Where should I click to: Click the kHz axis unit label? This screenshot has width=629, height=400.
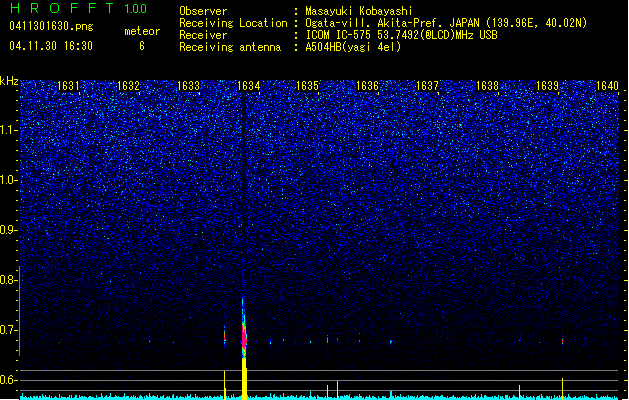click(x=9, y=81)
